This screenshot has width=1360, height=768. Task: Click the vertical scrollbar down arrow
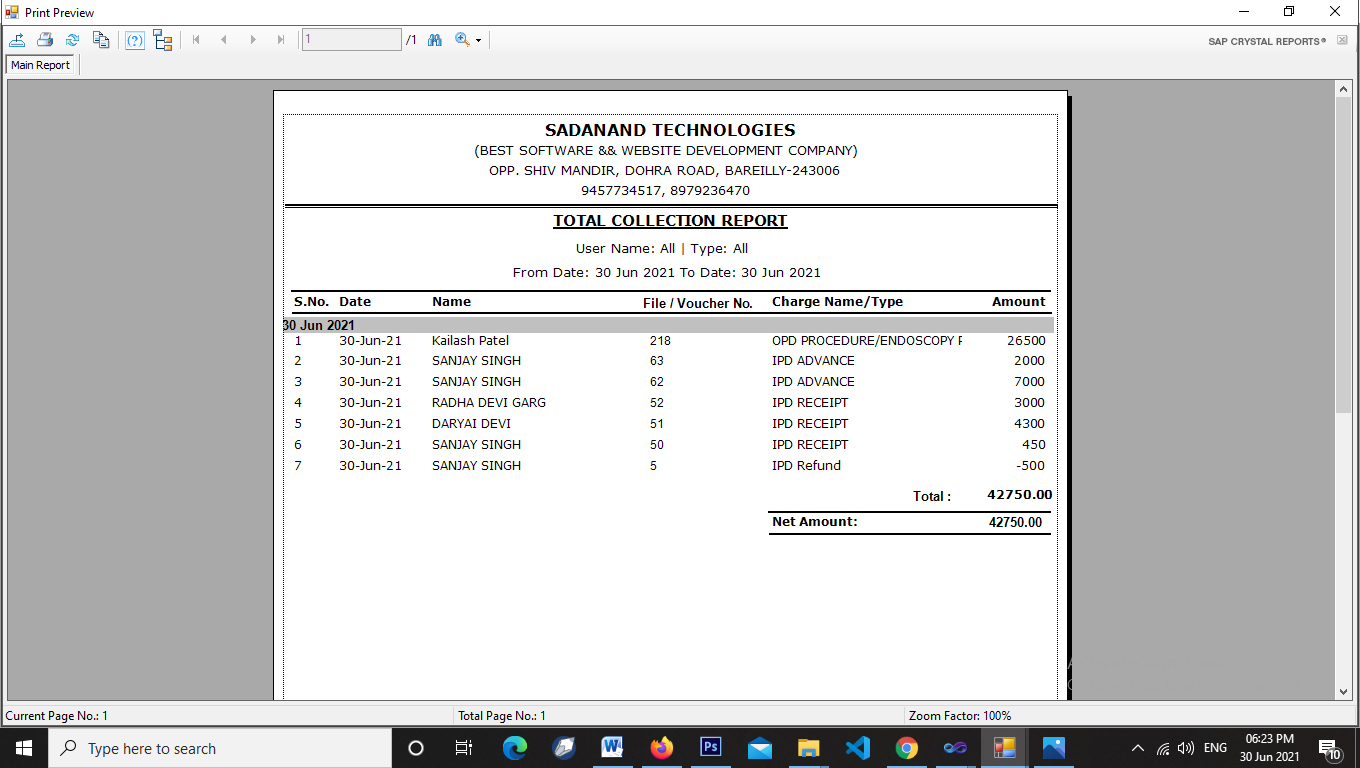1343,691
